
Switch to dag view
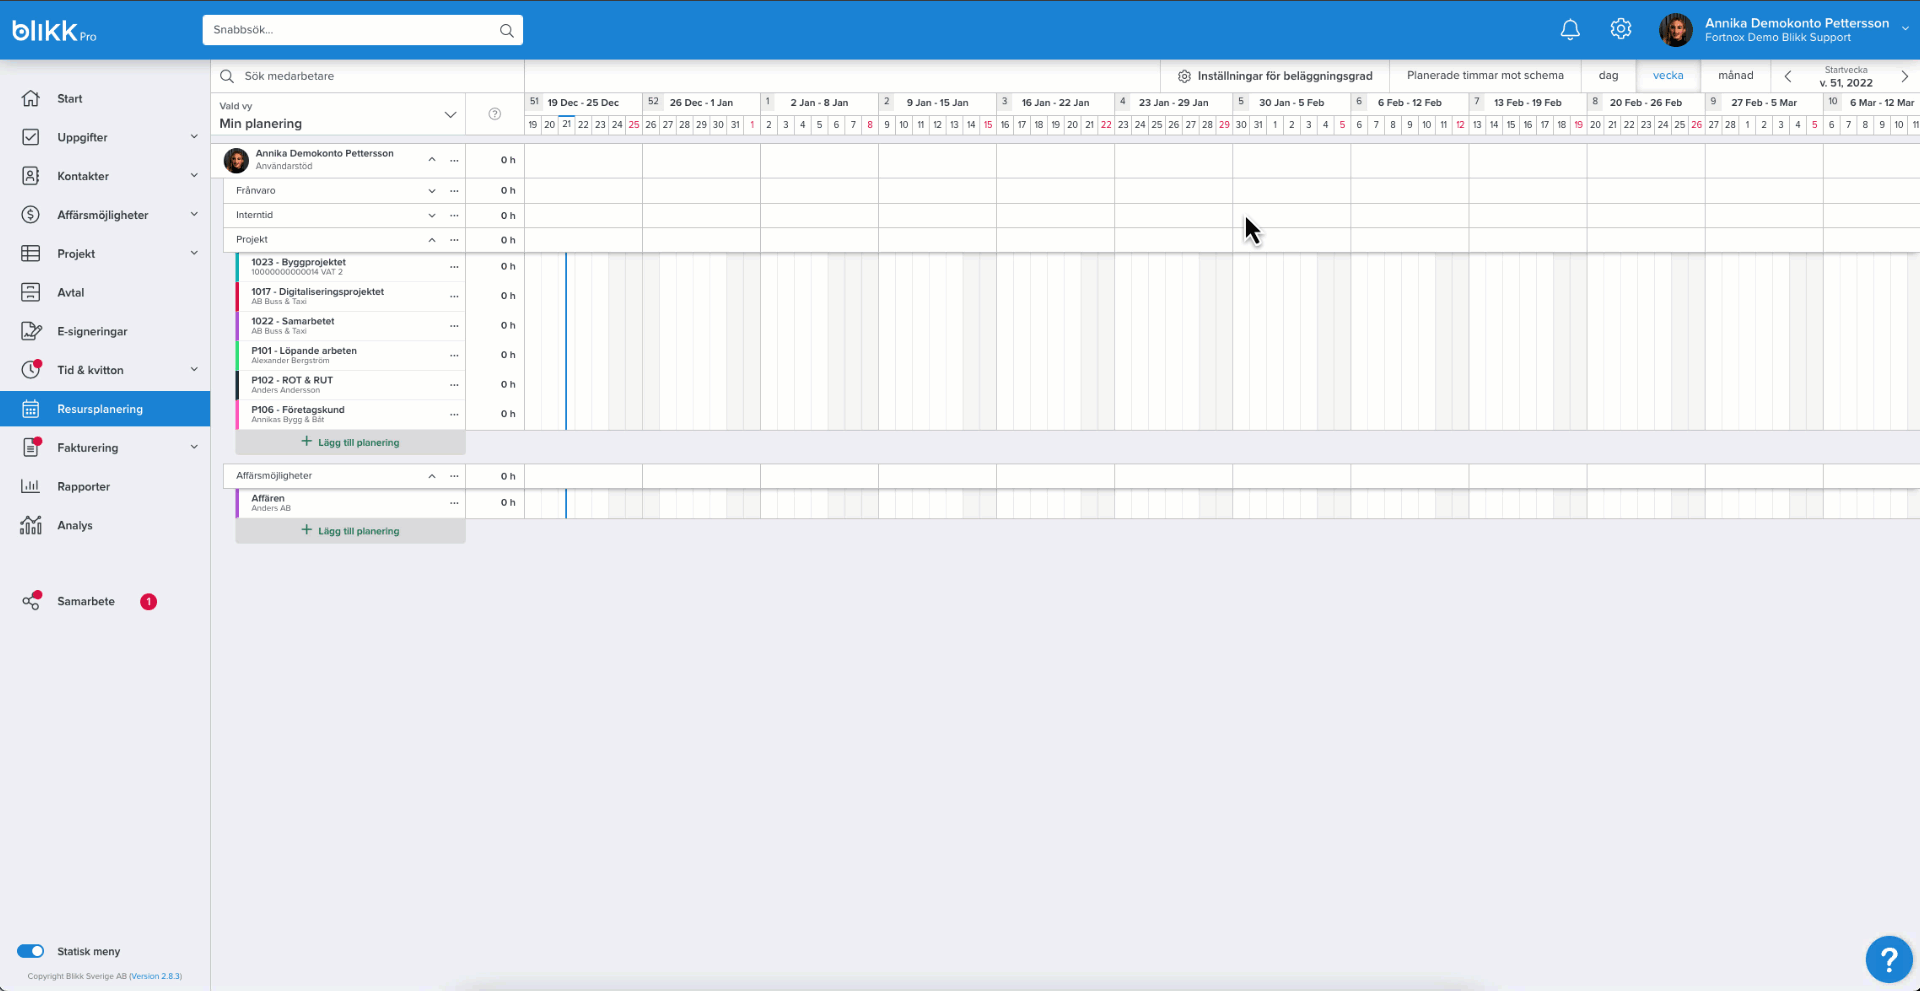click(x=1608, y=76)
